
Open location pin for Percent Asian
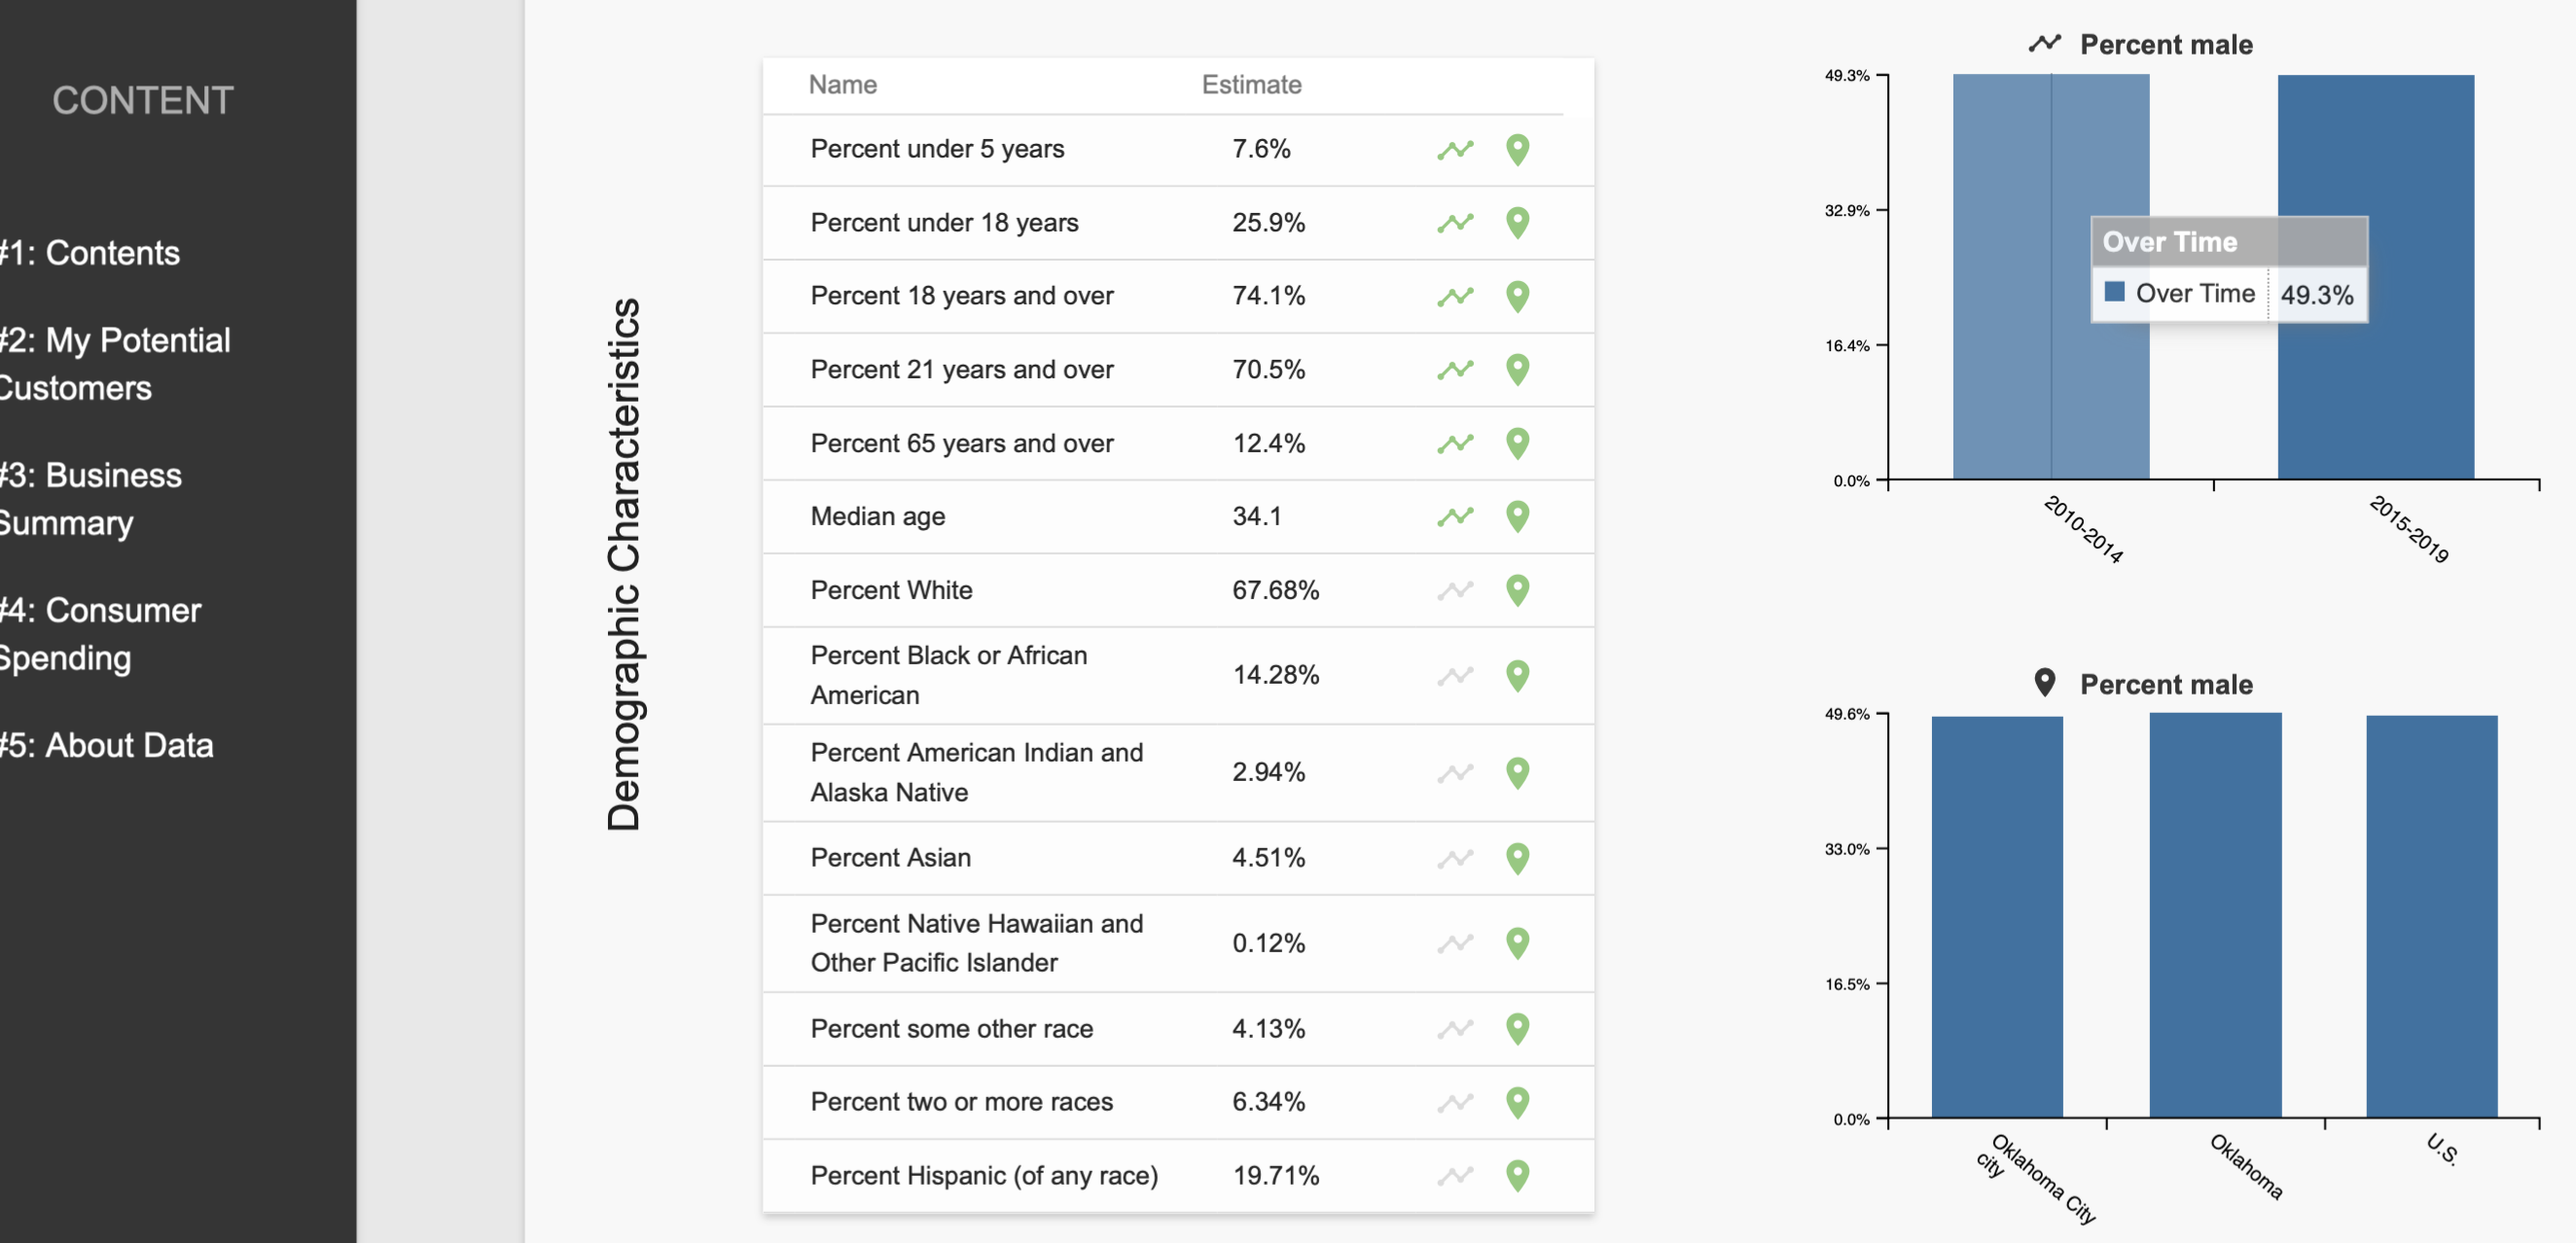(1517, 859)
